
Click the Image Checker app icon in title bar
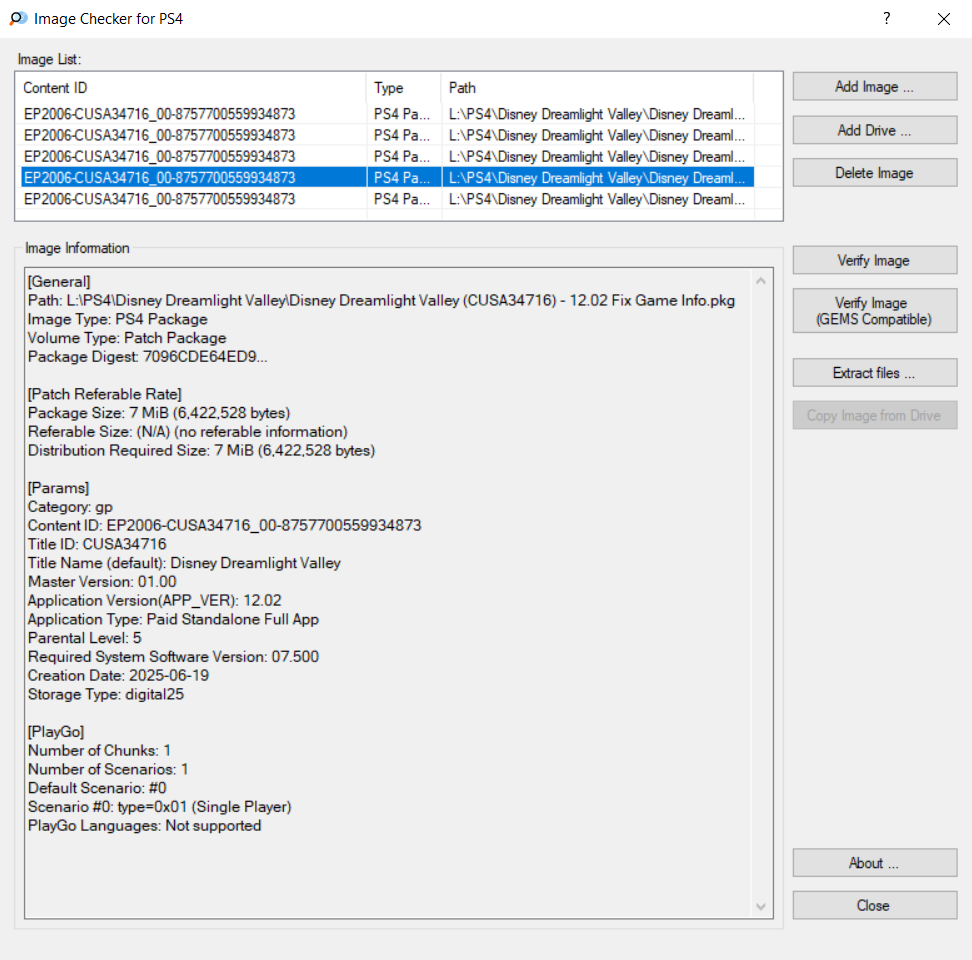click(x=18, y=19)
